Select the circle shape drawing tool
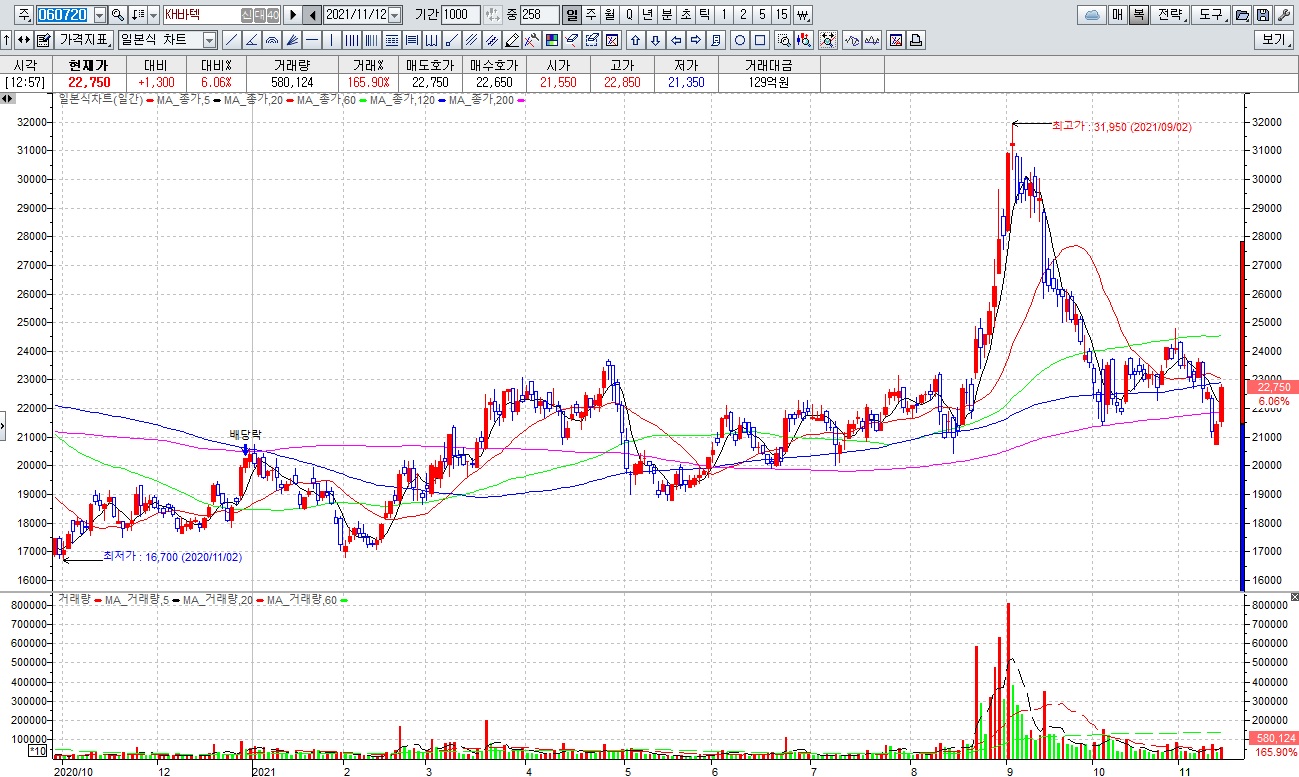Screen dimensions: 1299x777 739,40
